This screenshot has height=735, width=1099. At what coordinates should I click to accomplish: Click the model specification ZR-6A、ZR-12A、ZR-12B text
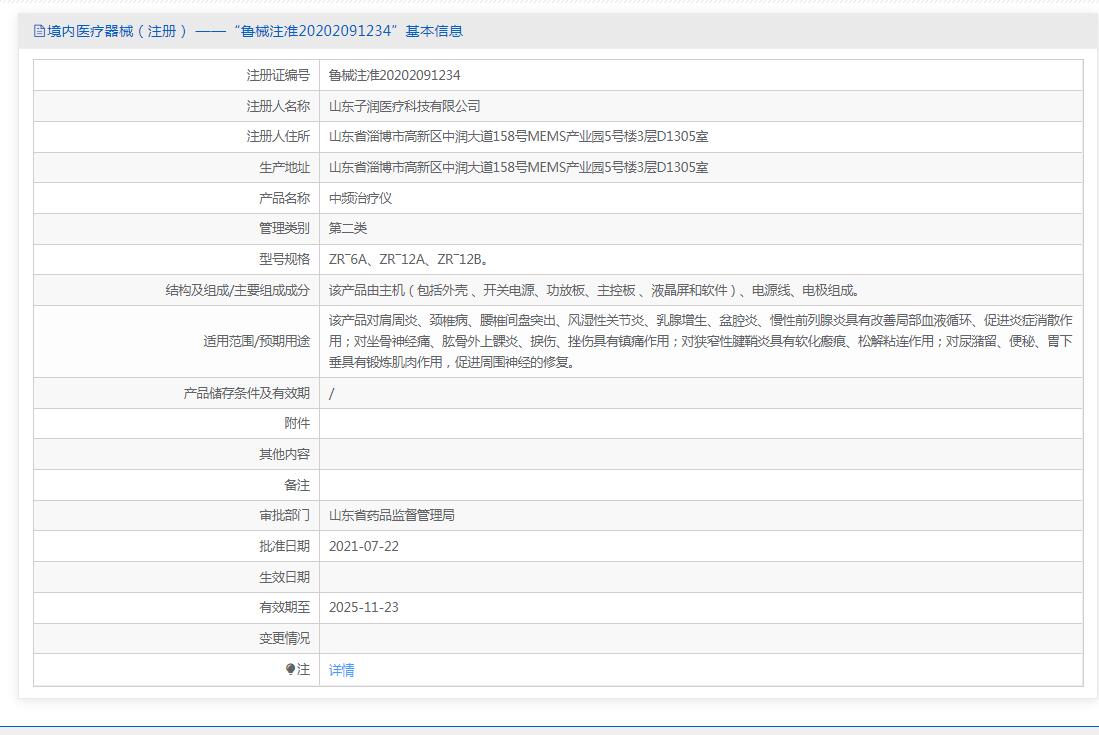(x=408, y=259)
